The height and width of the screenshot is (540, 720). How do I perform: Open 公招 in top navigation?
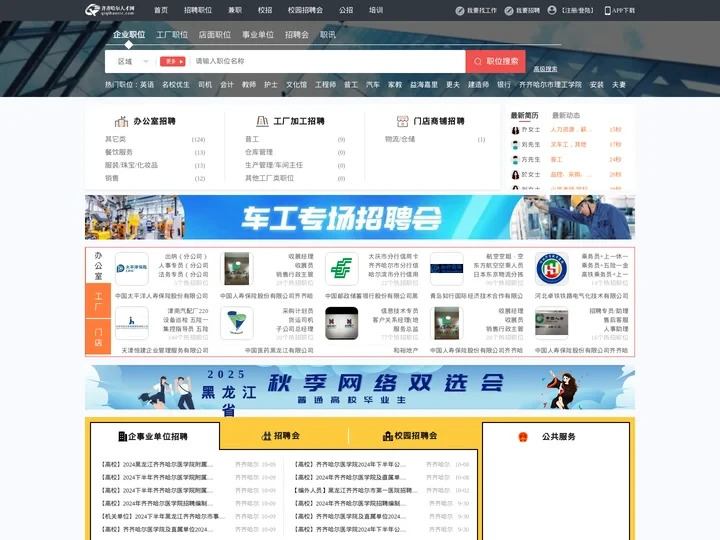(x=346, y=10)
